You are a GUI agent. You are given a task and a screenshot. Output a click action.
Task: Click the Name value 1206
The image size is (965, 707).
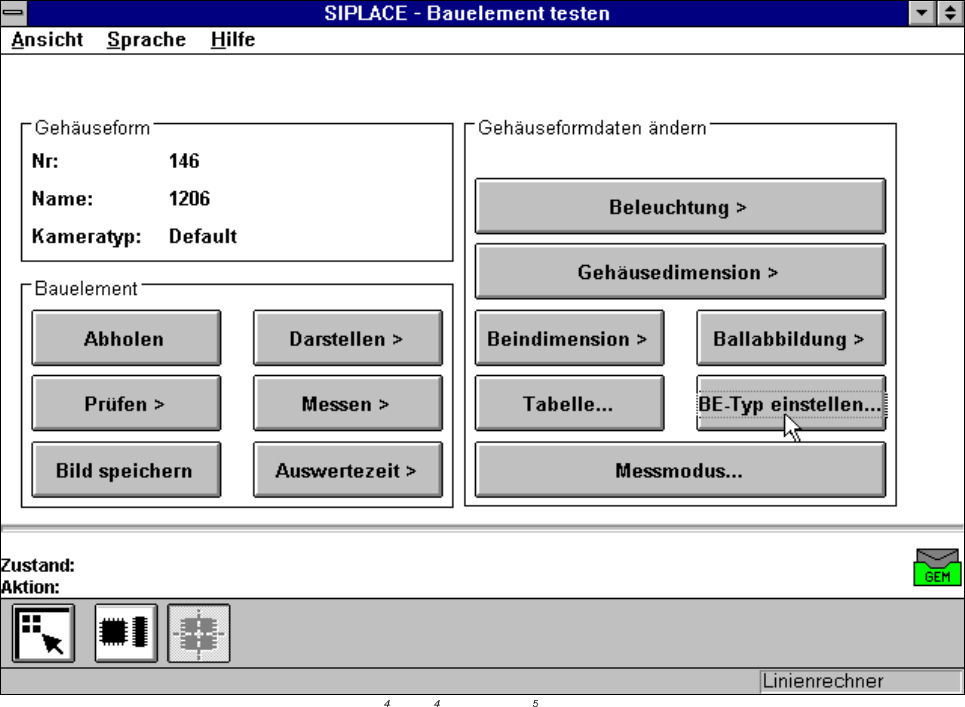pyautogui.click(x=190, y=199)
